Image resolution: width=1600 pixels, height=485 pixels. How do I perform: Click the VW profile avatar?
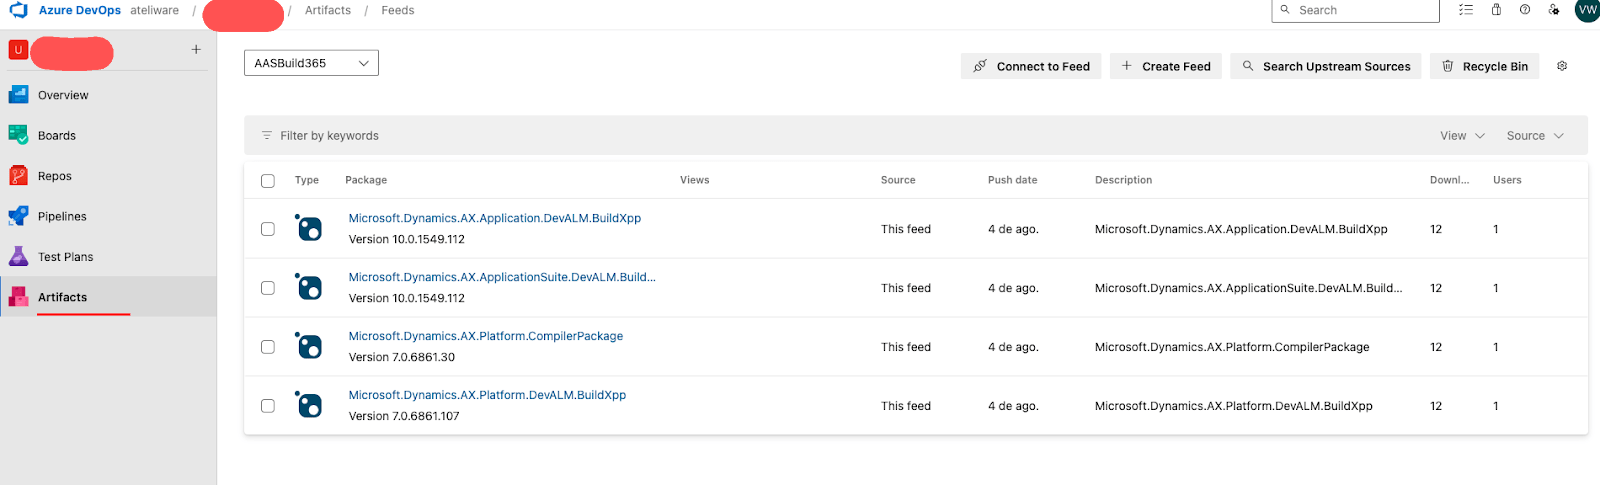1587,10
